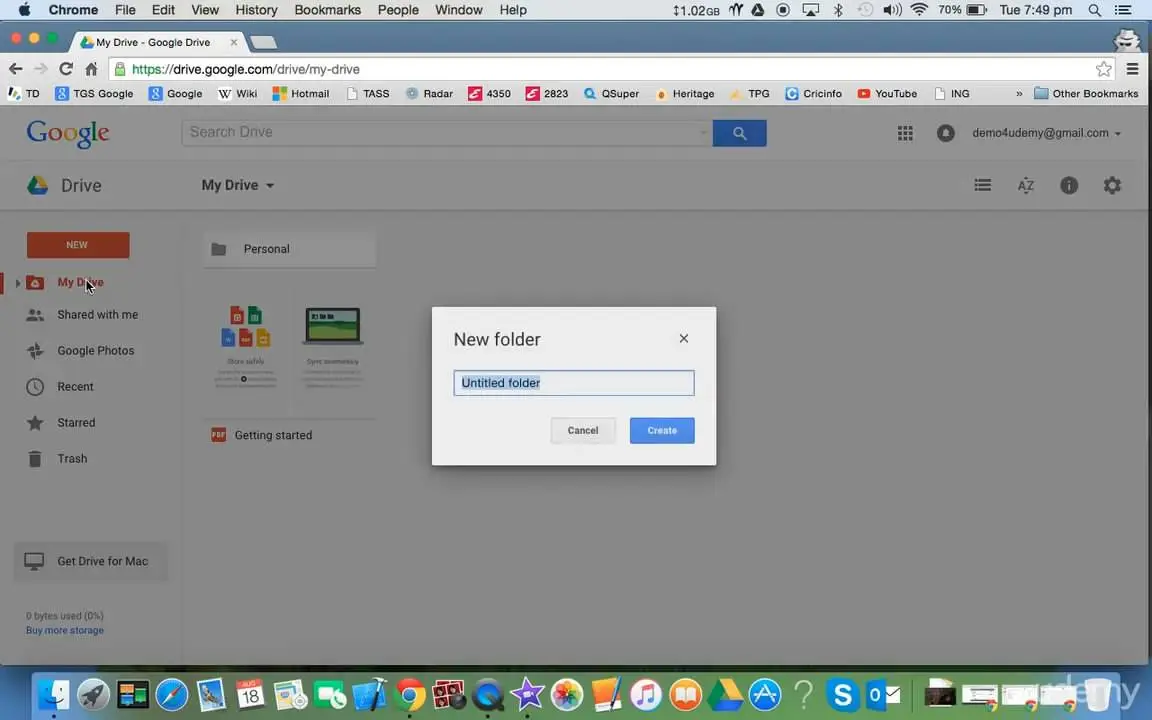Open a new tab button
Screen dimensions: 1152x720
[263, 43]
